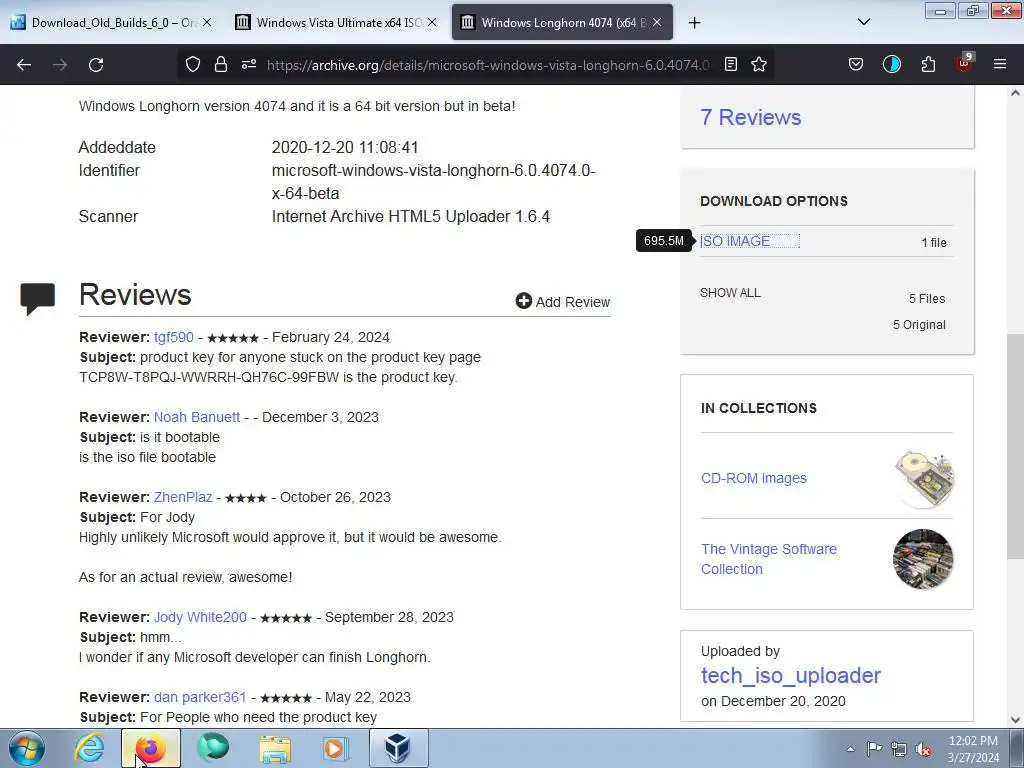
Task: Click product key TCP8W-T8PQJ-WWRRH-QH76C-99FBW text
Action: (x=209, y=377)
